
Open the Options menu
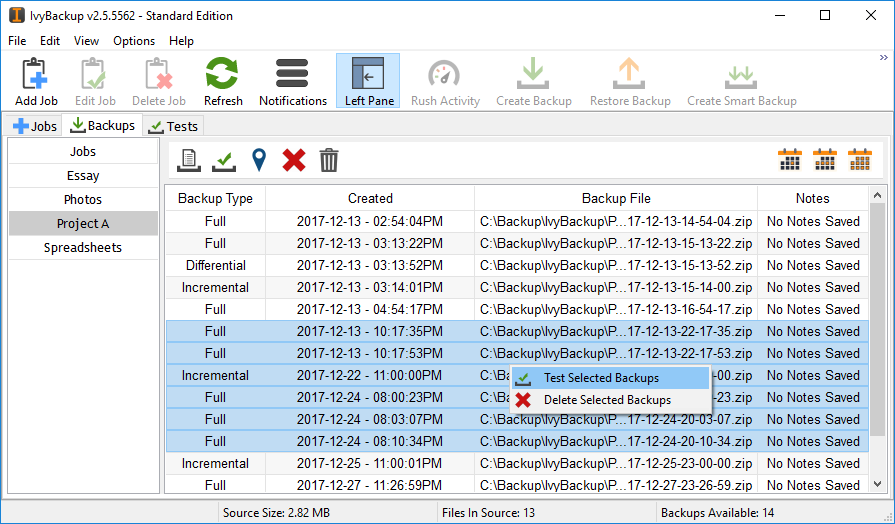pyautogui.click(x=134, y=41)
